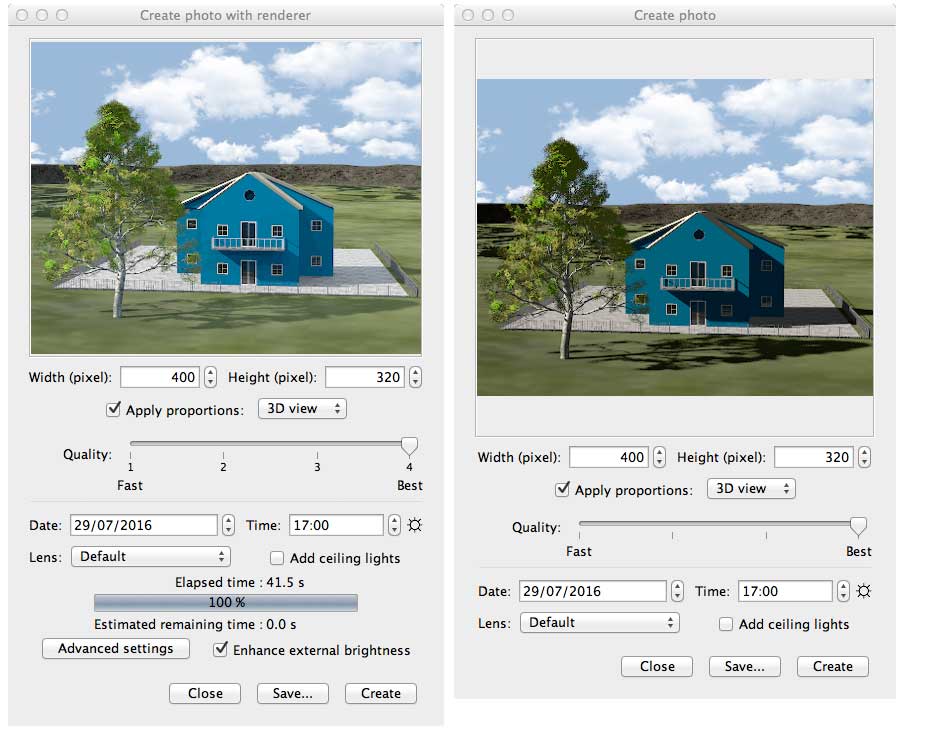Click Save... button in renderer window

[x=293, y=693]
